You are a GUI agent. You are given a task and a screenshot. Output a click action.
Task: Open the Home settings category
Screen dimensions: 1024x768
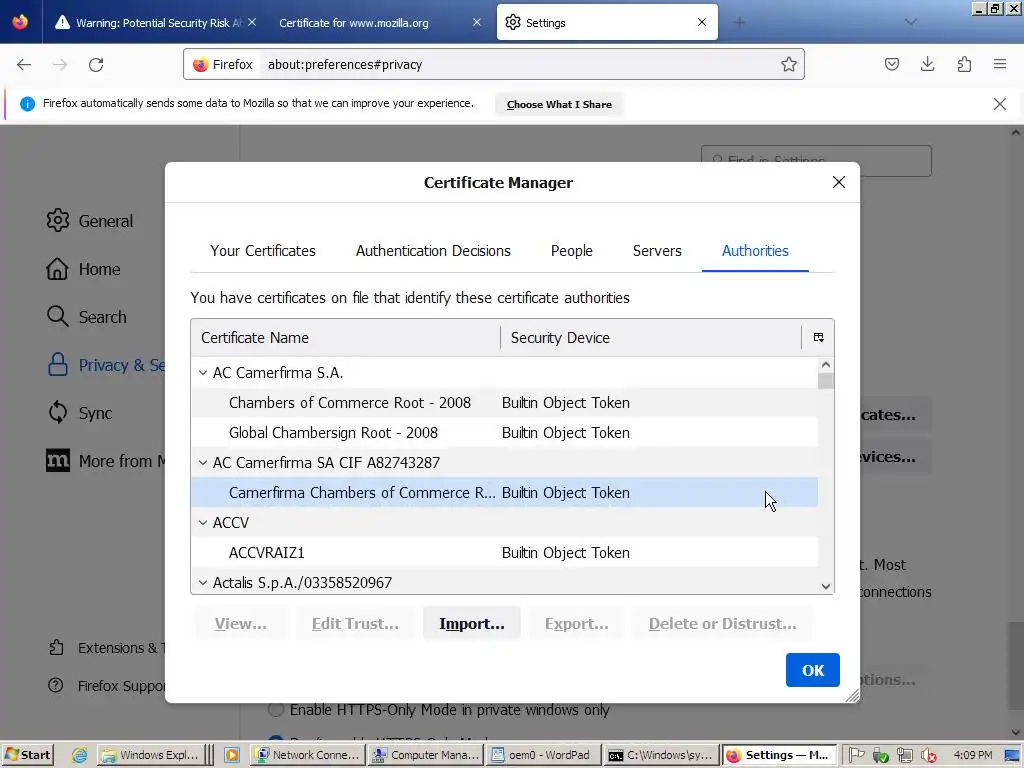tap(84, 269)
